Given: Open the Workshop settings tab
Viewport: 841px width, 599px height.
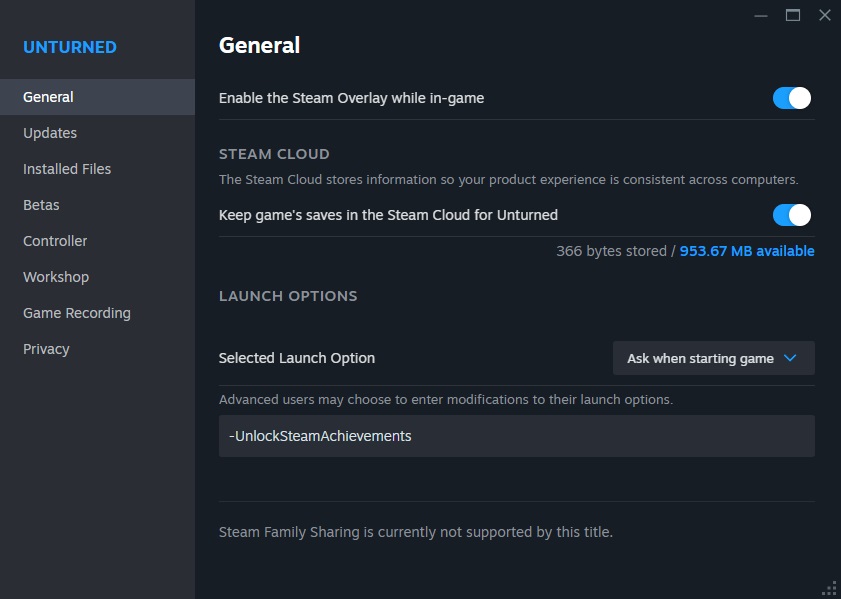Looking at the screenshot, I should tap(56, 277).
